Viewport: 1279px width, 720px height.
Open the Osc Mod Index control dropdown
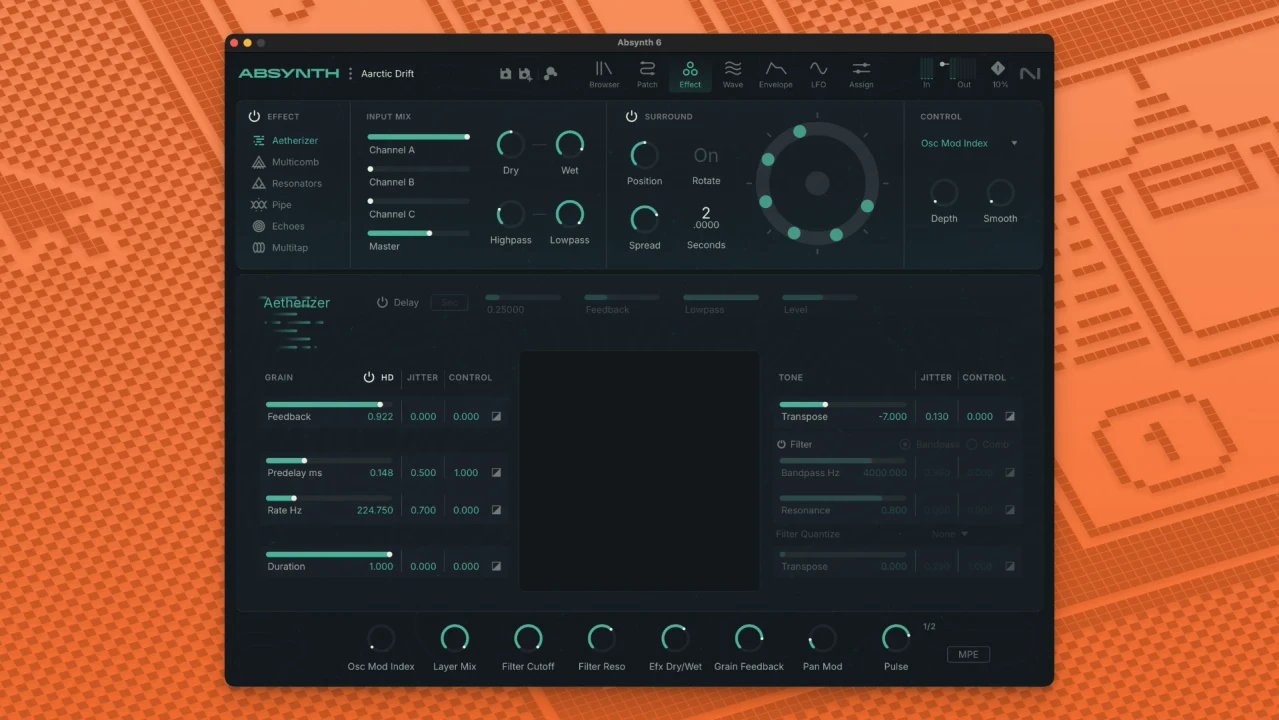click(x=969, y=144)
